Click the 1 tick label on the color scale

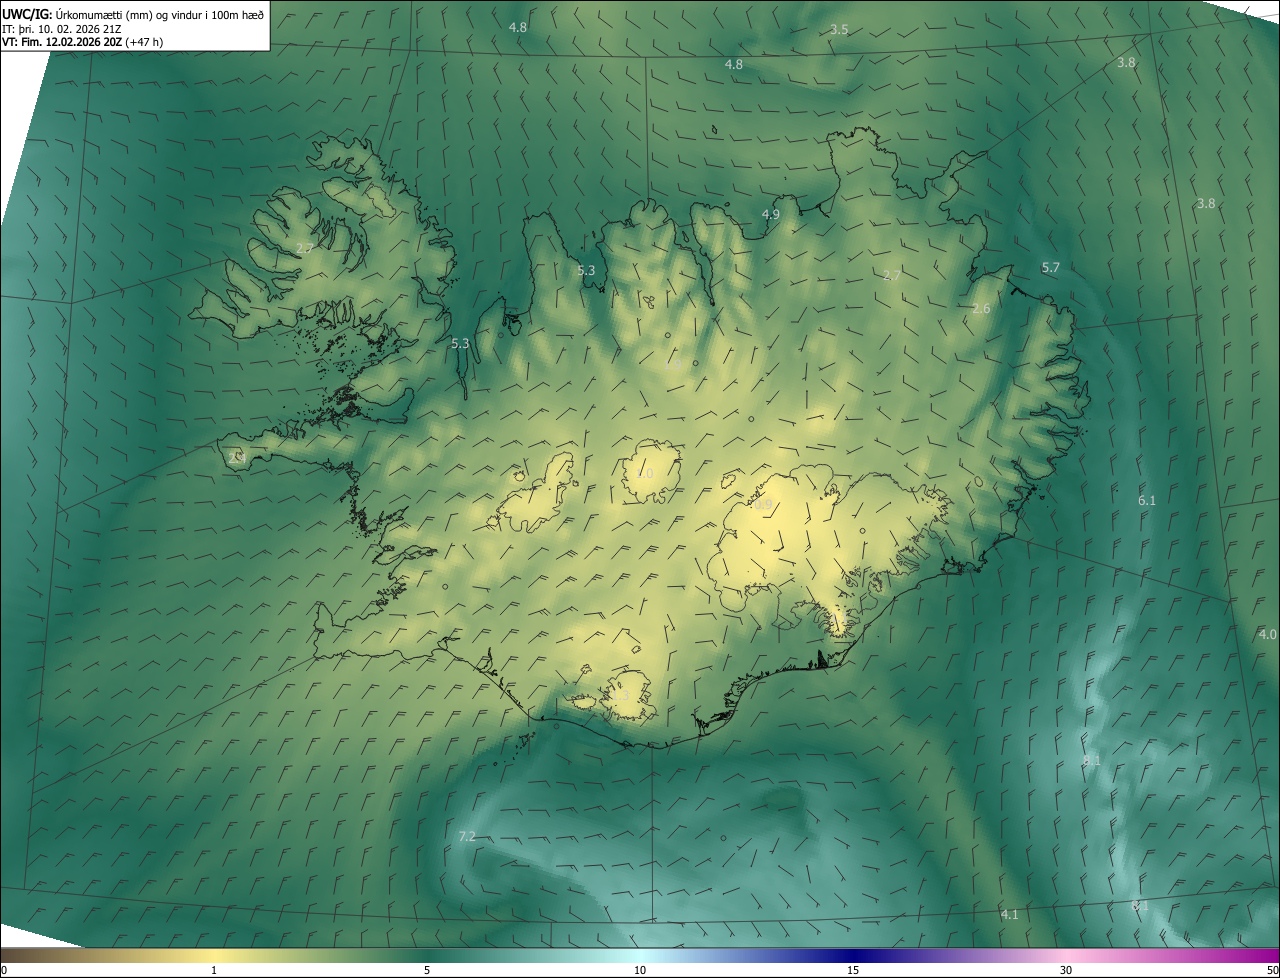214,970
